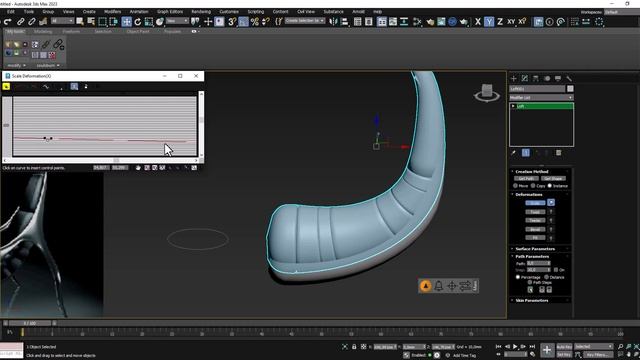Viewport: 640px width, 360px height.
Task: Click the Scale Deformation window vertical scrollbar
Action: [x=201, y=124]
